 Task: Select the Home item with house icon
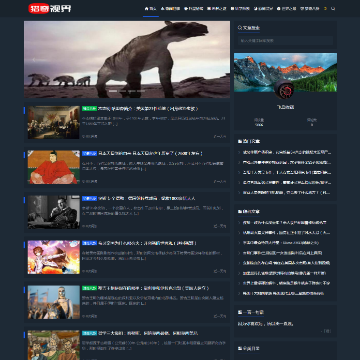[151, 9]
